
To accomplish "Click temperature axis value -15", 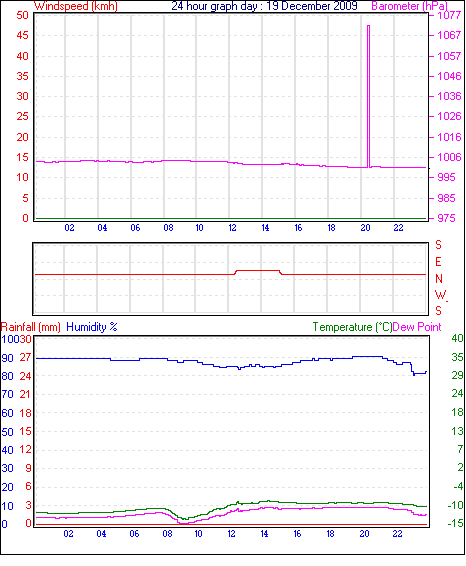I will 456,523.
